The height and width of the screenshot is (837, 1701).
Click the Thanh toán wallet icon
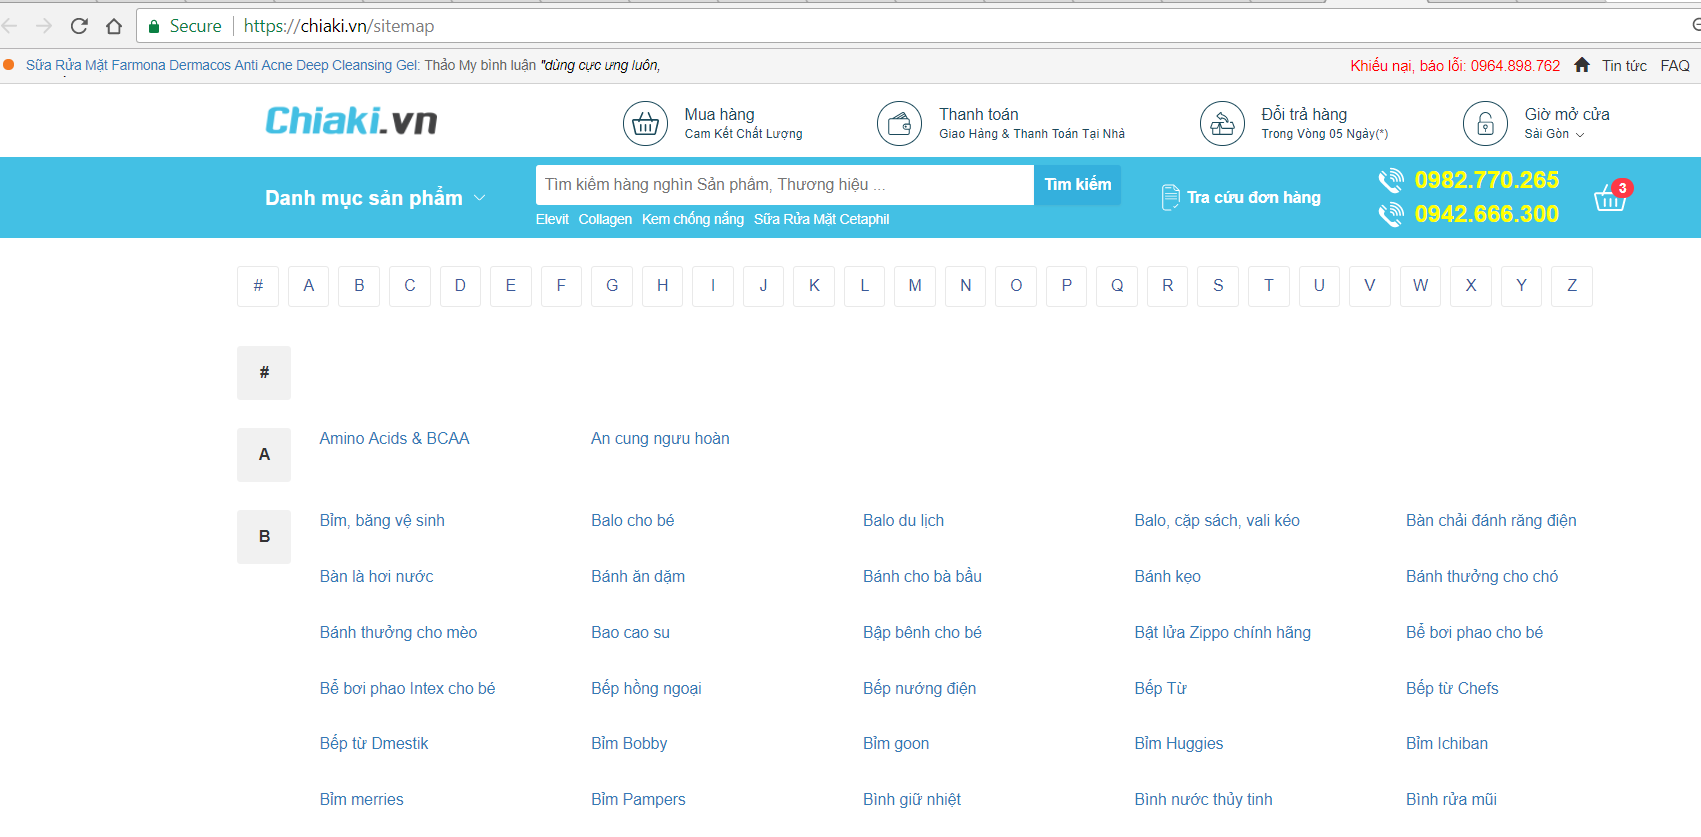(x=900, y=124)
